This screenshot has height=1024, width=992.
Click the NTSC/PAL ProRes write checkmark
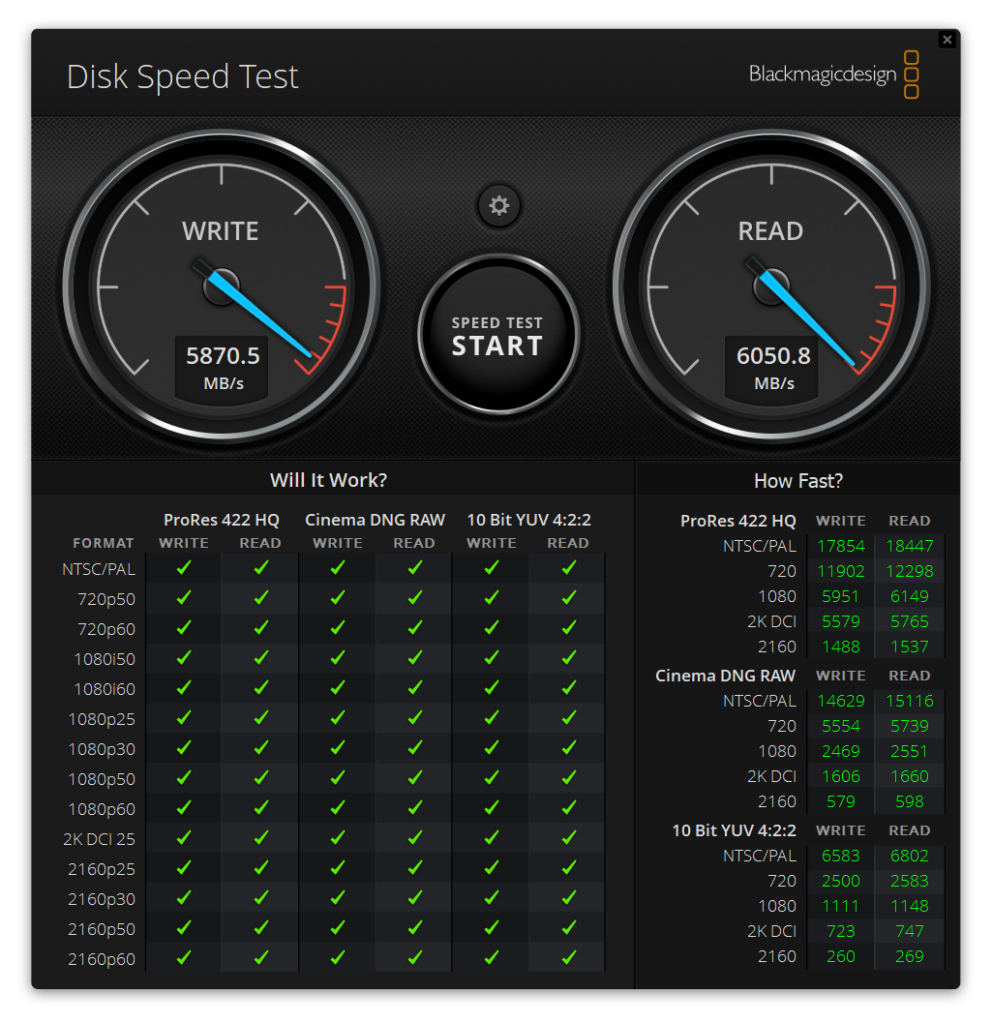pyautogui.click(x=184, y=568)
